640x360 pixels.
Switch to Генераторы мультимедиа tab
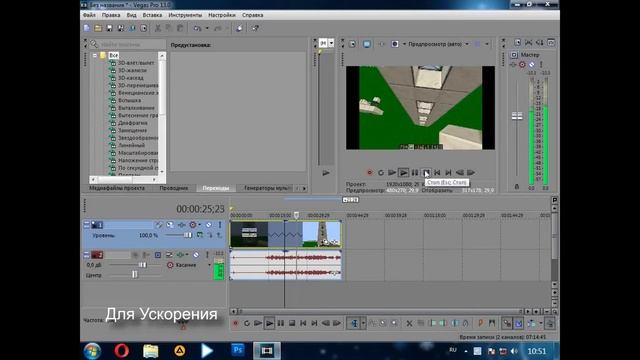pos(266,188)
